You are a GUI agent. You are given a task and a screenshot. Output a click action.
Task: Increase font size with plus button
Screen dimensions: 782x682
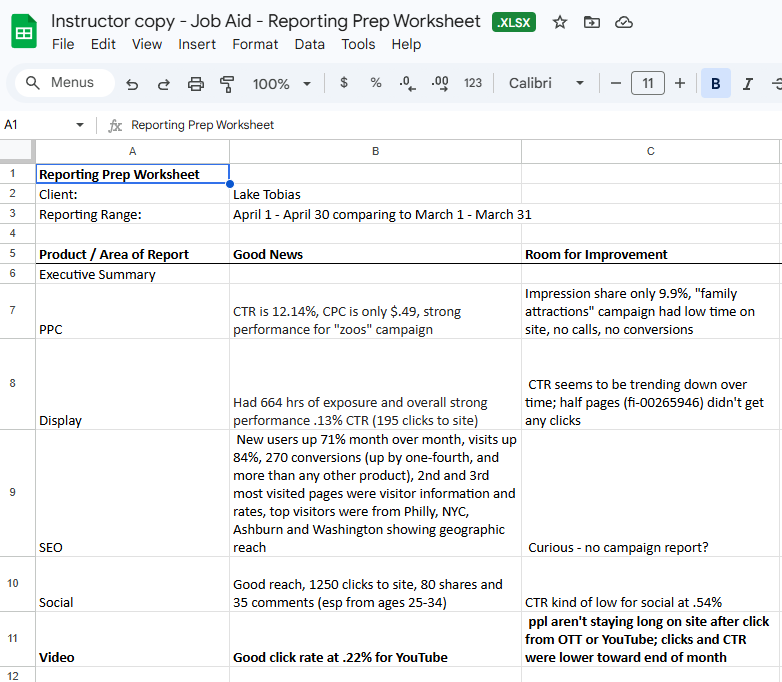pyautogui.click(x=680, y=83)
